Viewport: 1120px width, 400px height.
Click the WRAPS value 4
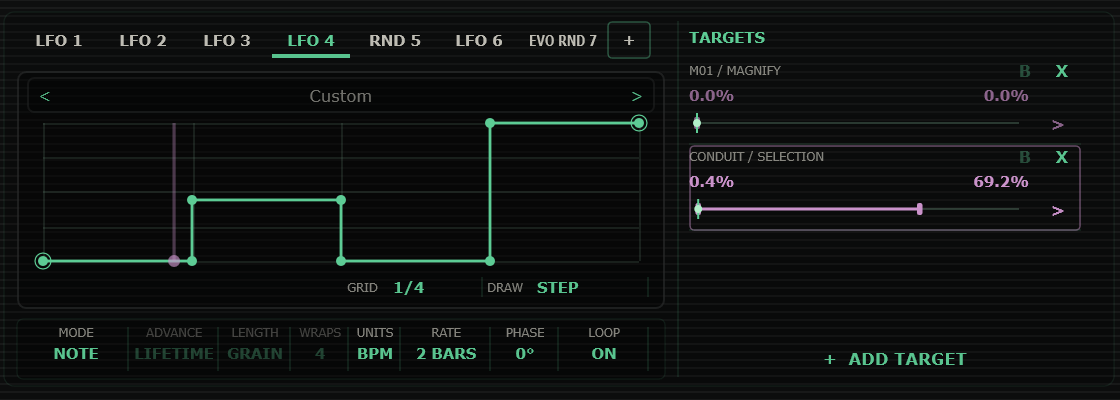point(320,354)
